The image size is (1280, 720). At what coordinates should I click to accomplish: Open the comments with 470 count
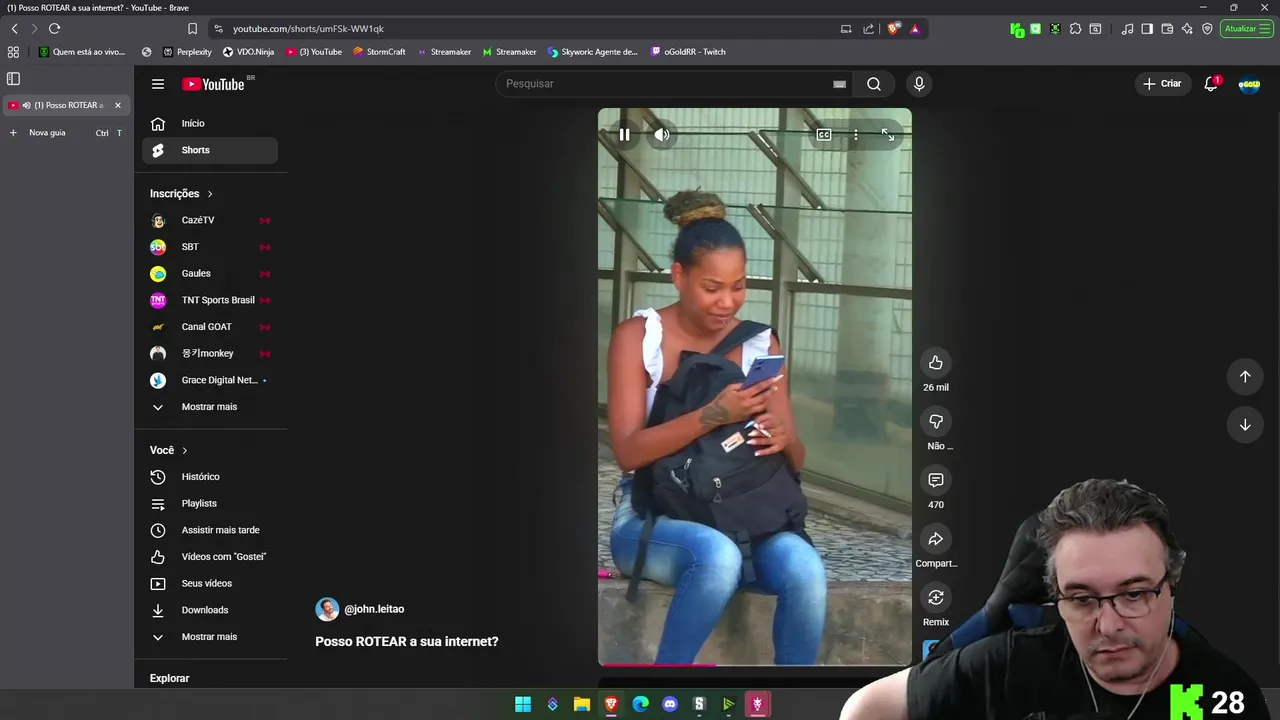tap(936, 480)
